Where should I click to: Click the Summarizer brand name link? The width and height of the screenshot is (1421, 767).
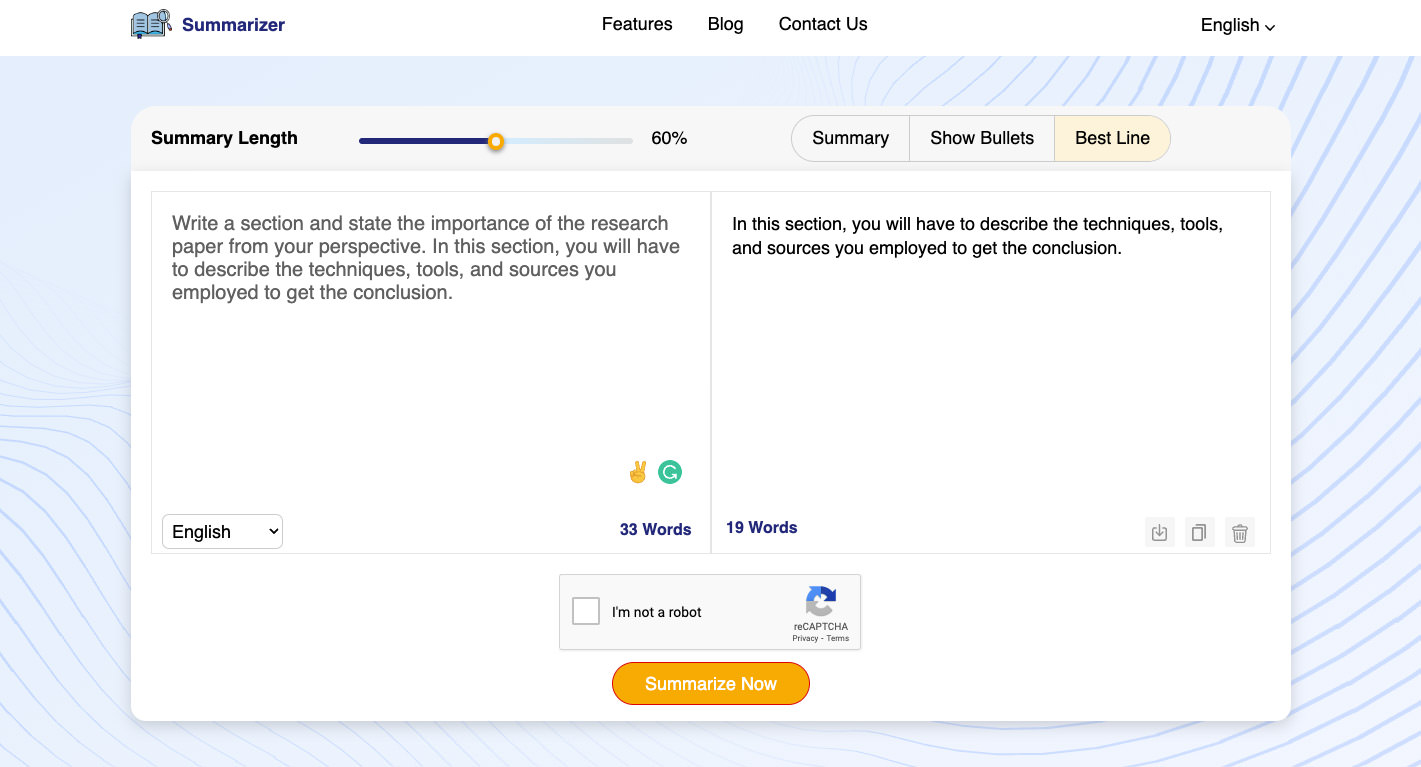point(233,25)
